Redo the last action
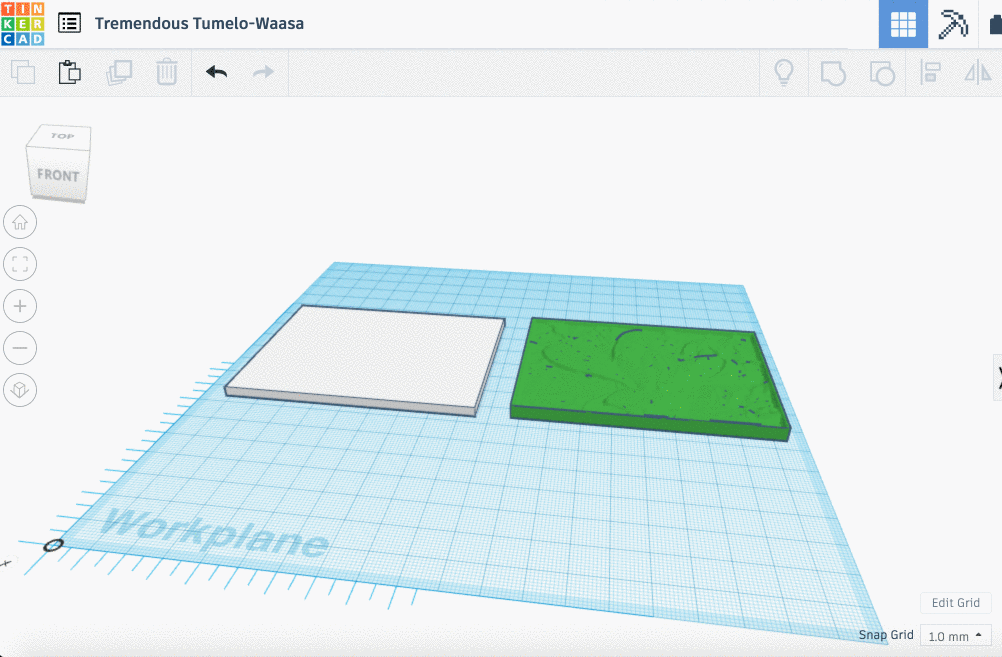Image resolution: width=1002 pixels, height=657 pixels. (x=263, y=72)
